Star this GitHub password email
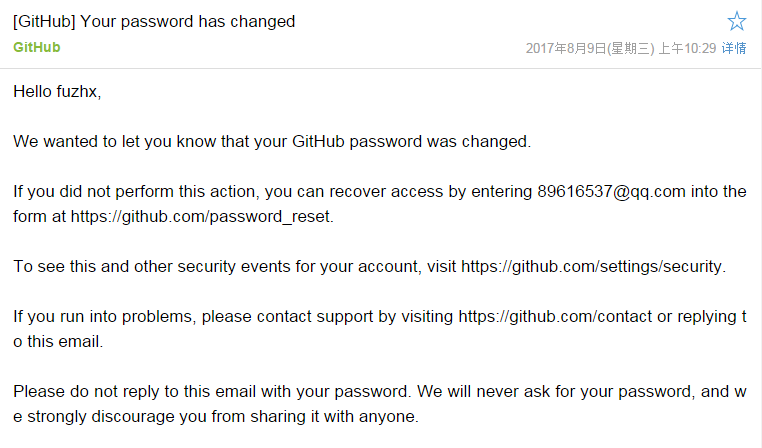The image size is (762, 448). (x=737, y=21)
